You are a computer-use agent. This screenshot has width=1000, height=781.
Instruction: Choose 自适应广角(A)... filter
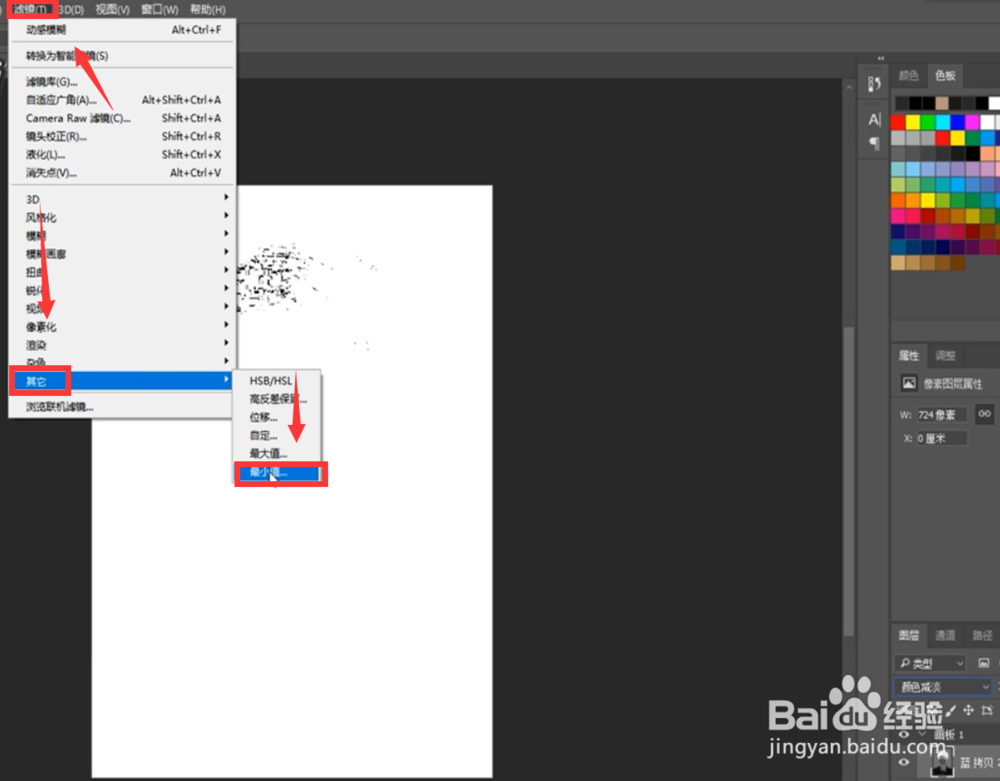[121, 99]
